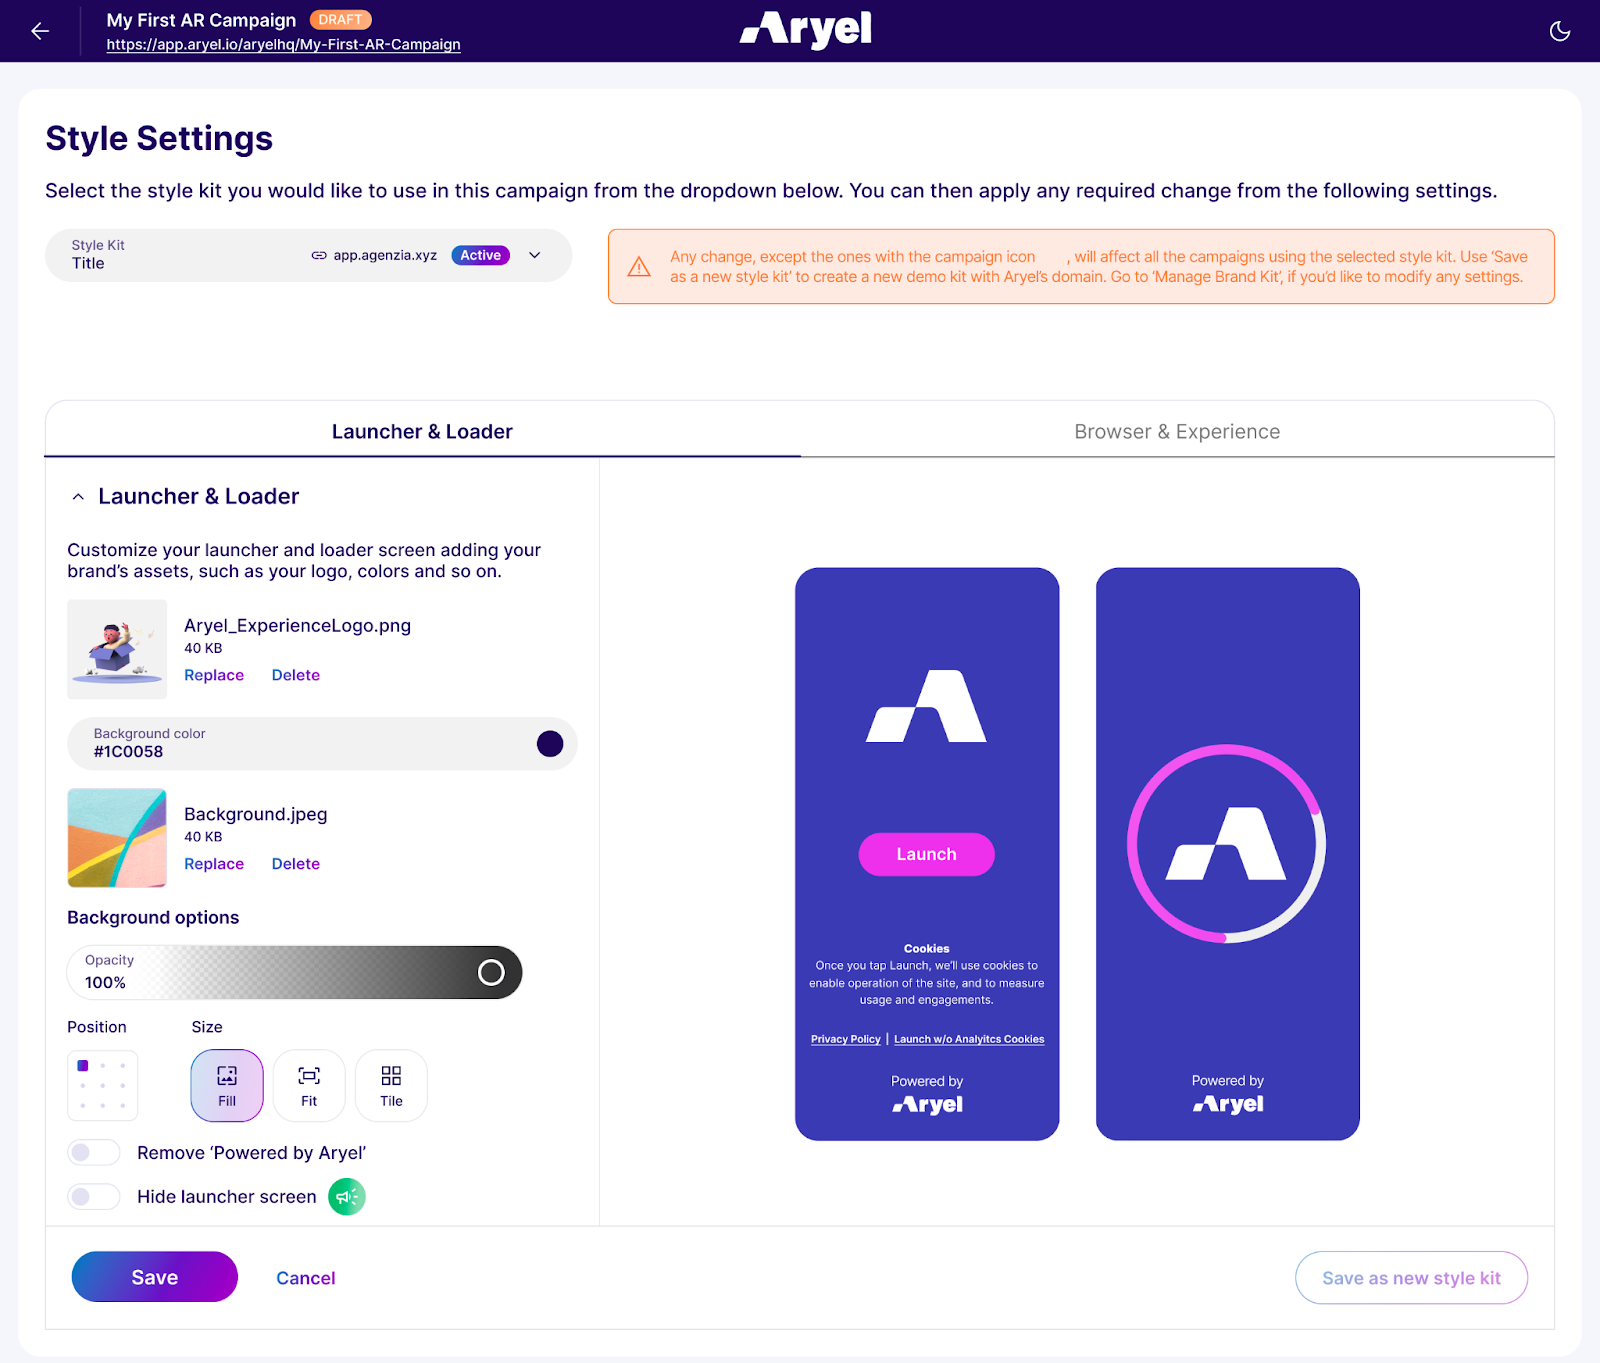The image size is (1600, 1363).
Task: Click the green megaphone announcement icon
Action: (x=347, y=1196)
